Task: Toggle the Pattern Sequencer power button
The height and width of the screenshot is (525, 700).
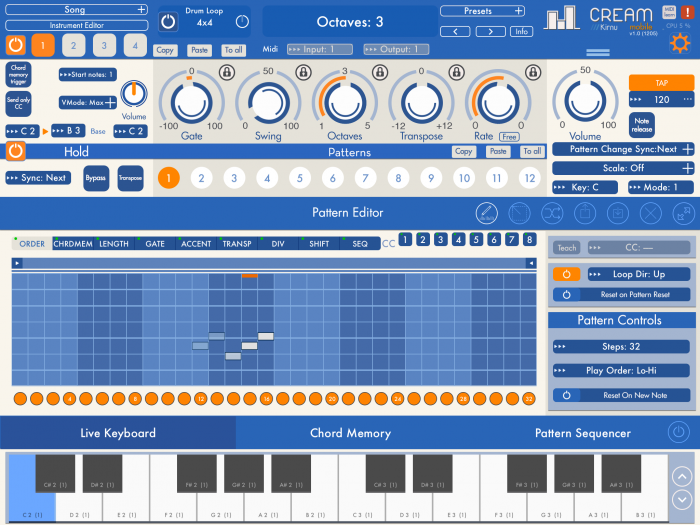Action: point(679,432)
